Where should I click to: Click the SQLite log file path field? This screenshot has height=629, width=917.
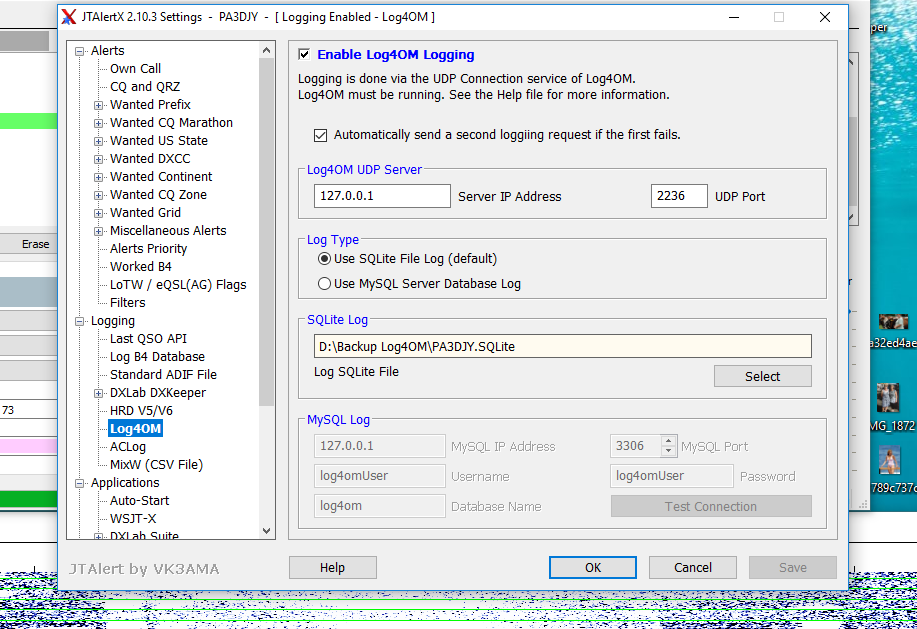[x=563, y=346]
